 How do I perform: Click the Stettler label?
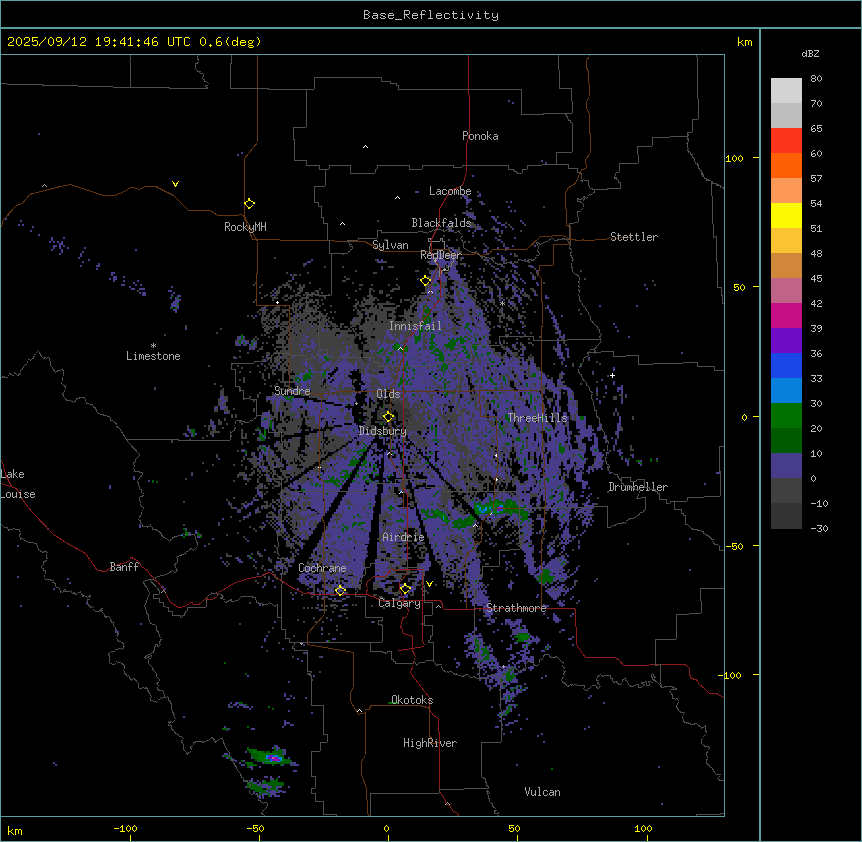[634, 237]
